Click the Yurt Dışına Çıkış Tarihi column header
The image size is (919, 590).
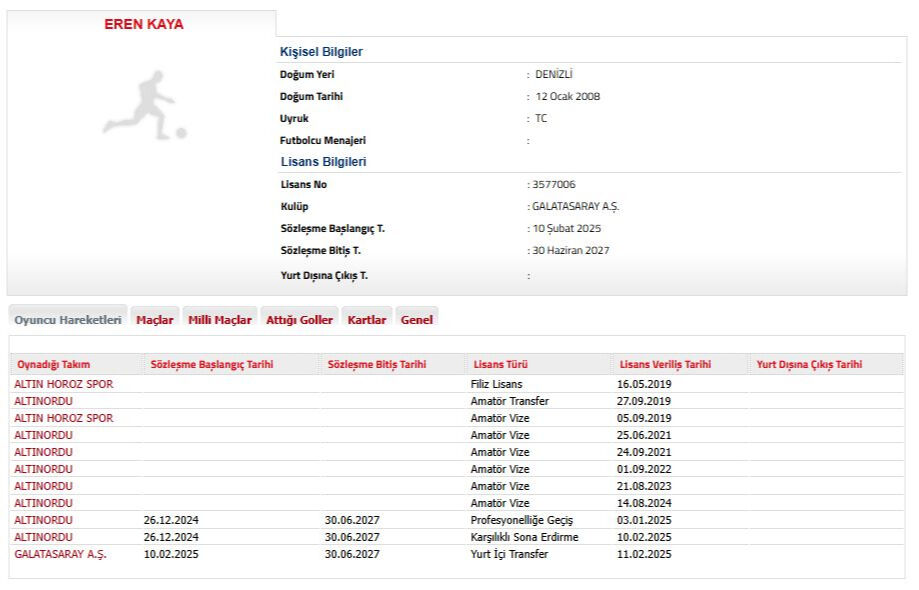tap(809, 365)
